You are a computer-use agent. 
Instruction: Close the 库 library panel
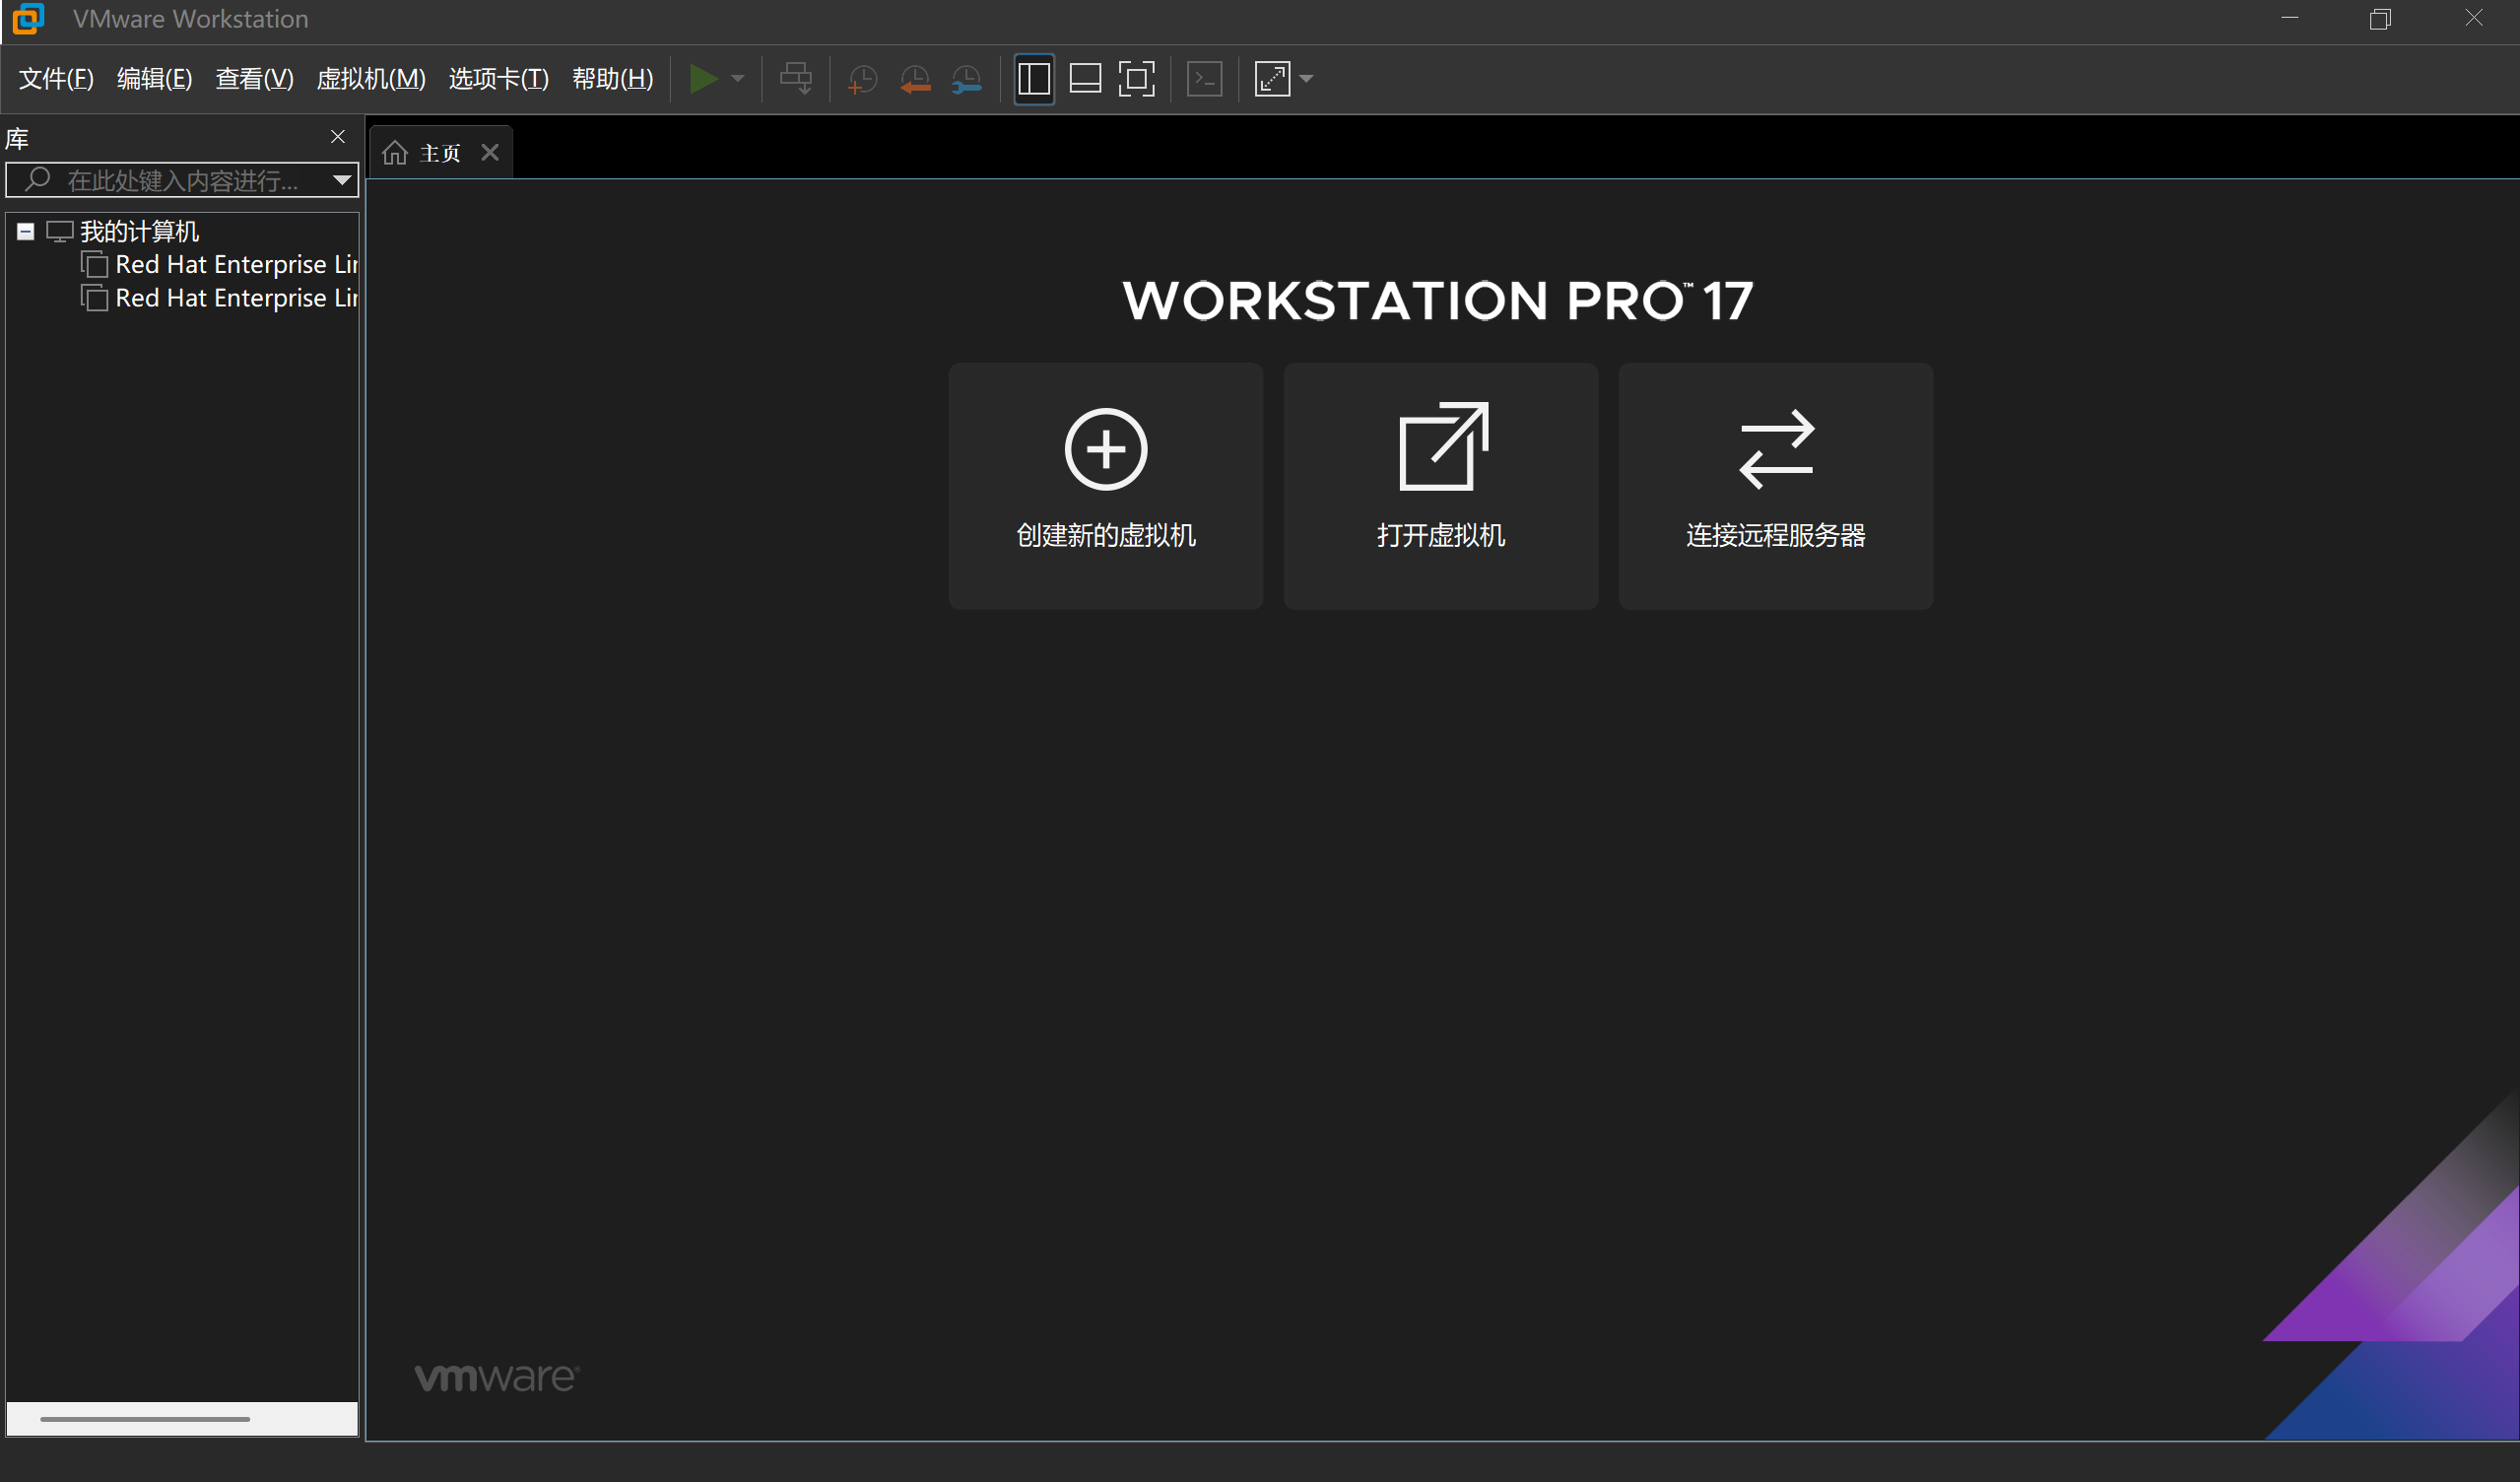click(338, 137)
